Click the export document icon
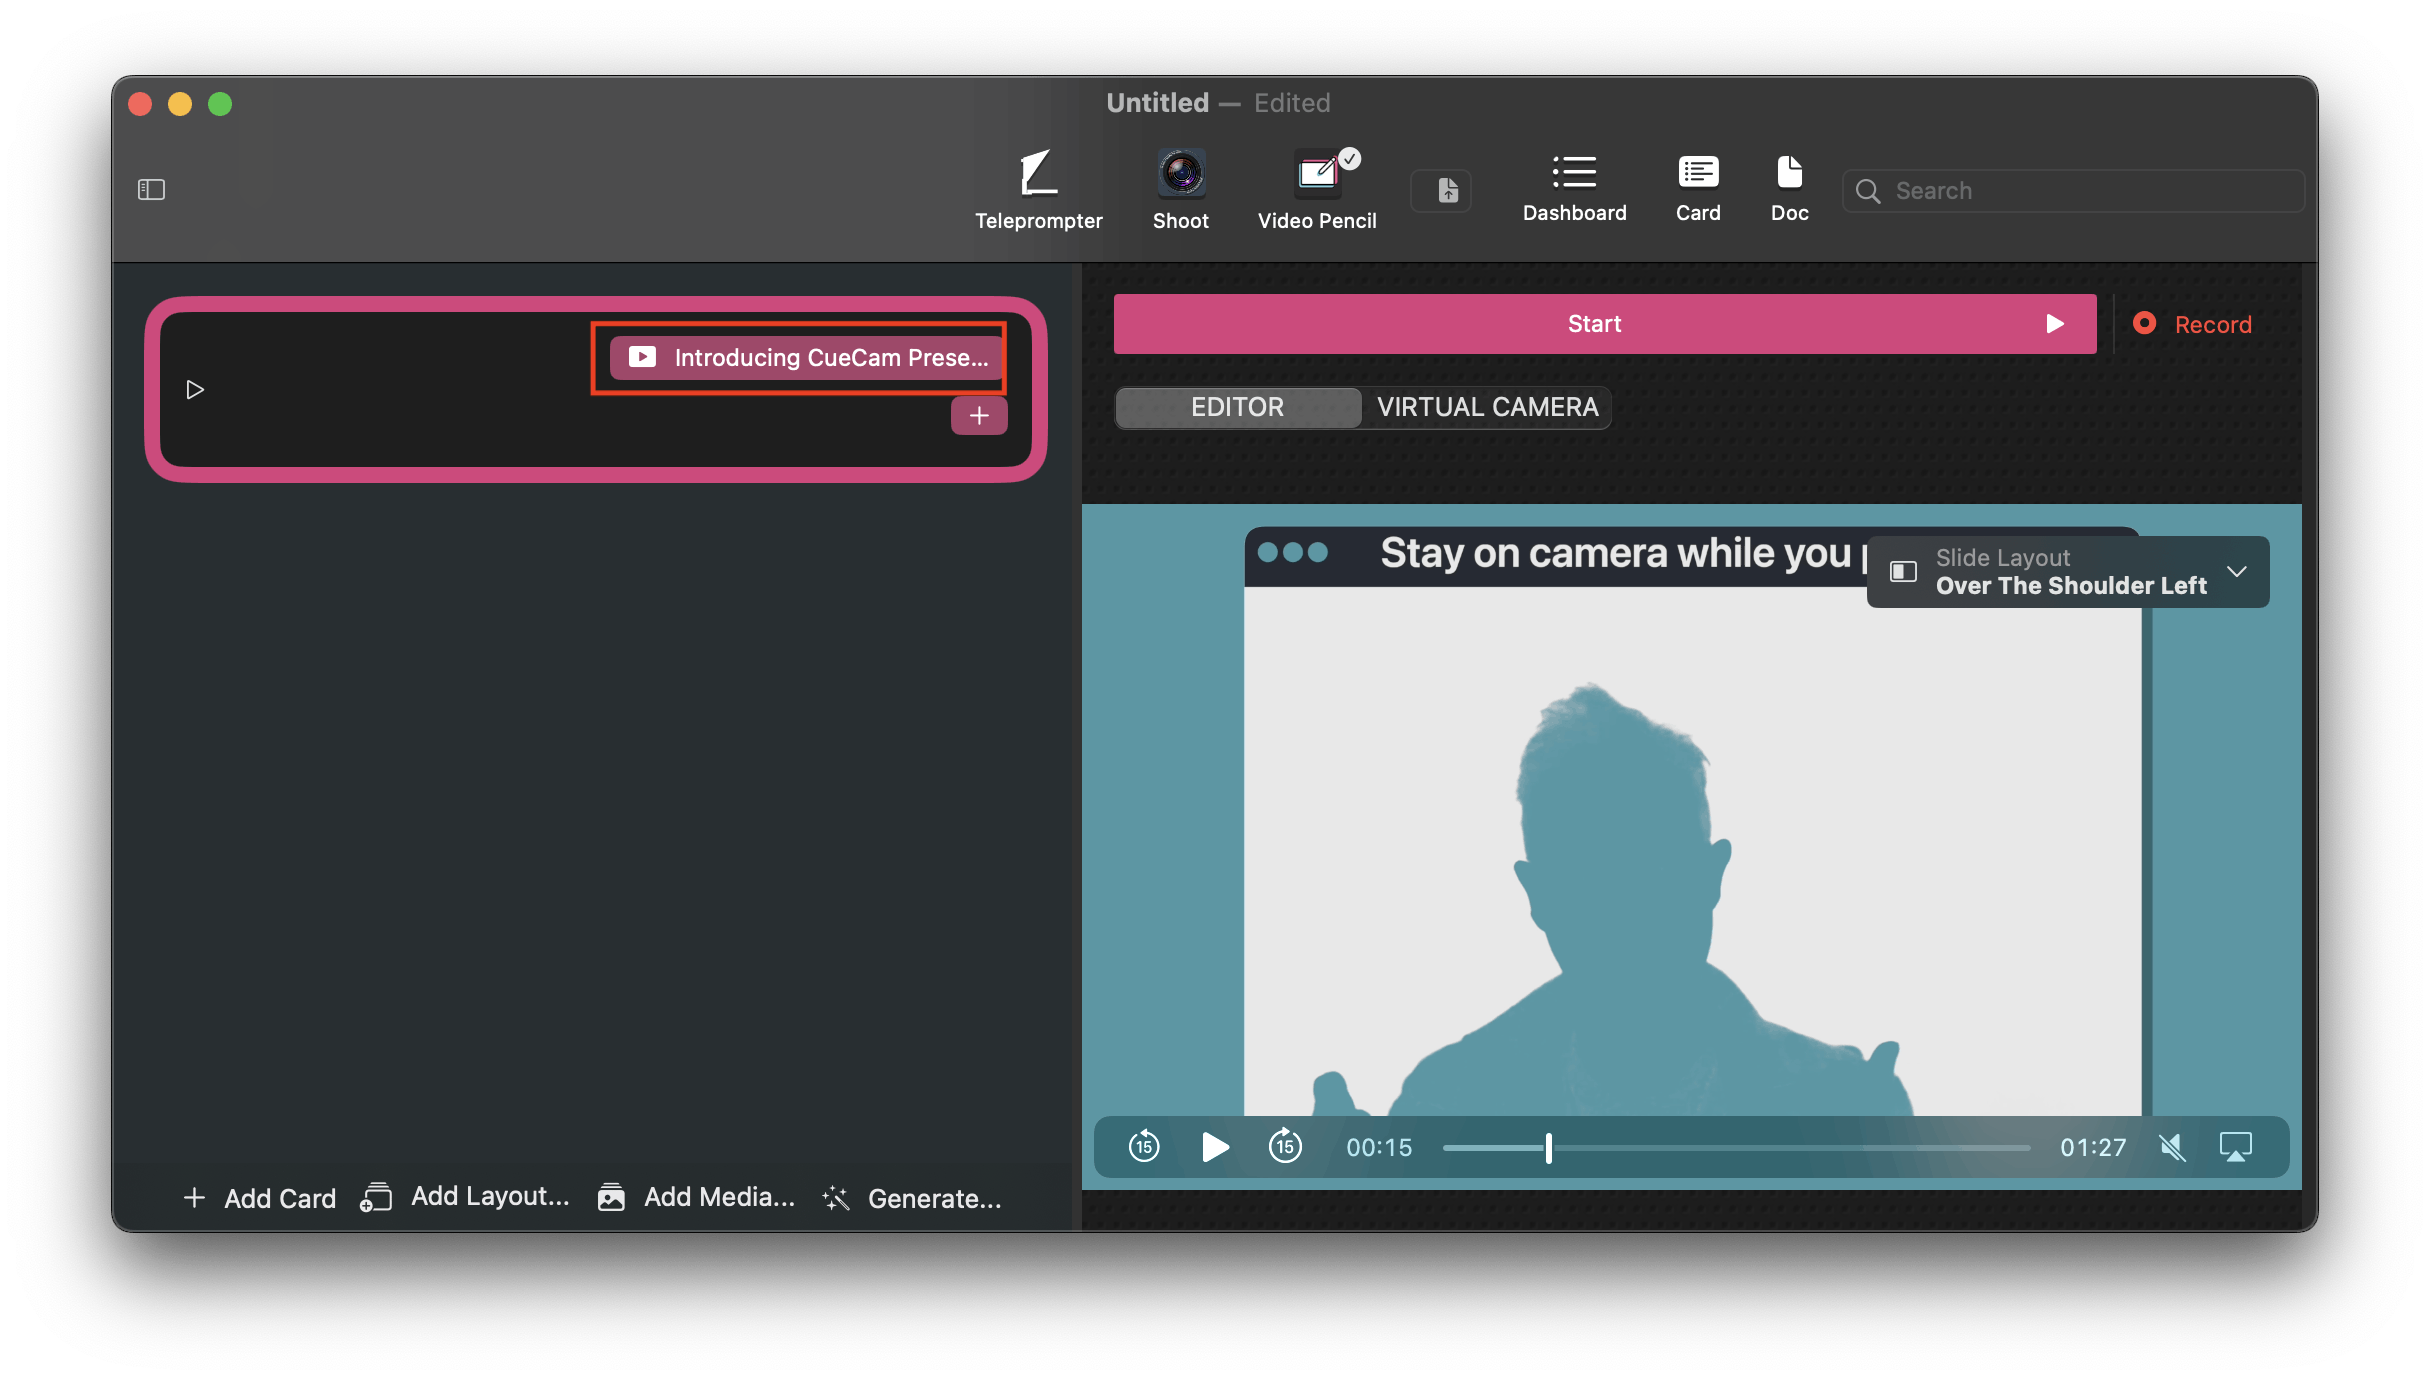2430x1380 pixels. pos(1447,190)
